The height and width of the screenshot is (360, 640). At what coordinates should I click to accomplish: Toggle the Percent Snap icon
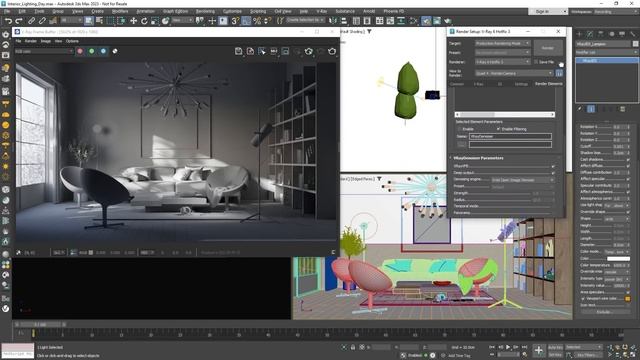click(257, 21)
